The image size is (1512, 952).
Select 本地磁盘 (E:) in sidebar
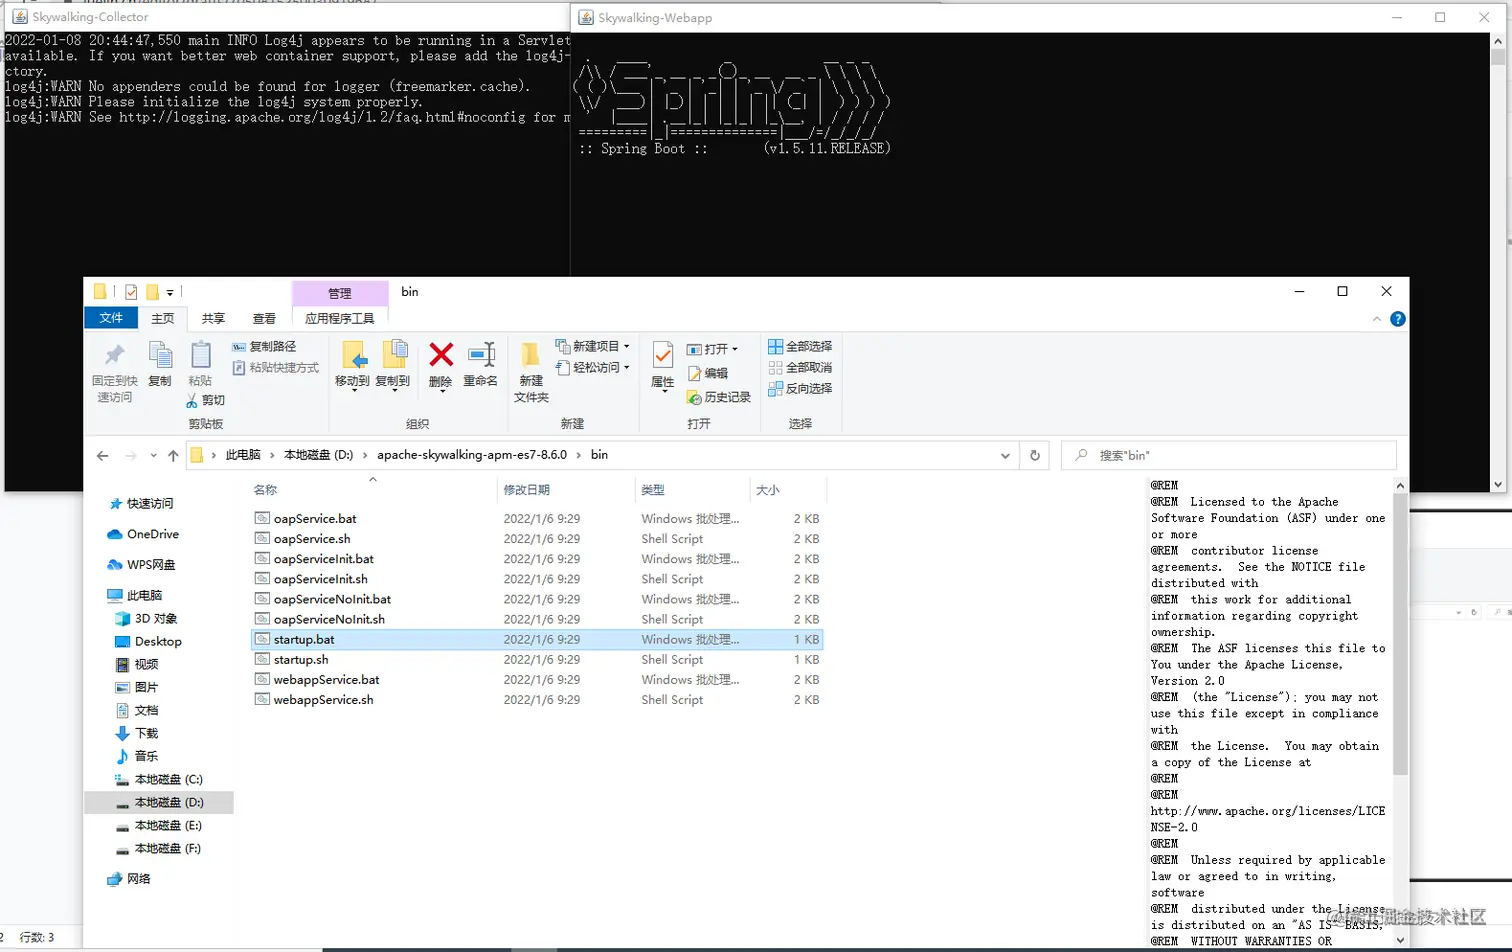[x=159, y=825]
